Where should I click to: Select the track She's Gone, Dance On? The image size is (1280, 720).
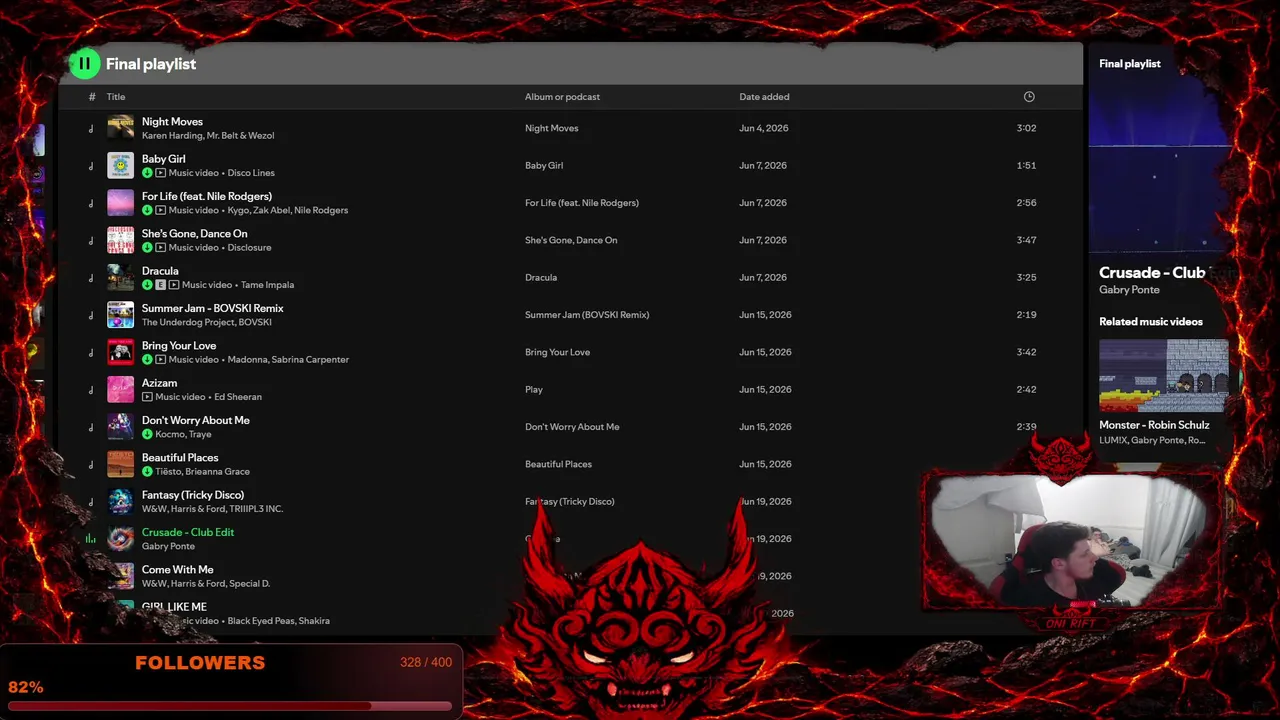(195, 234)
